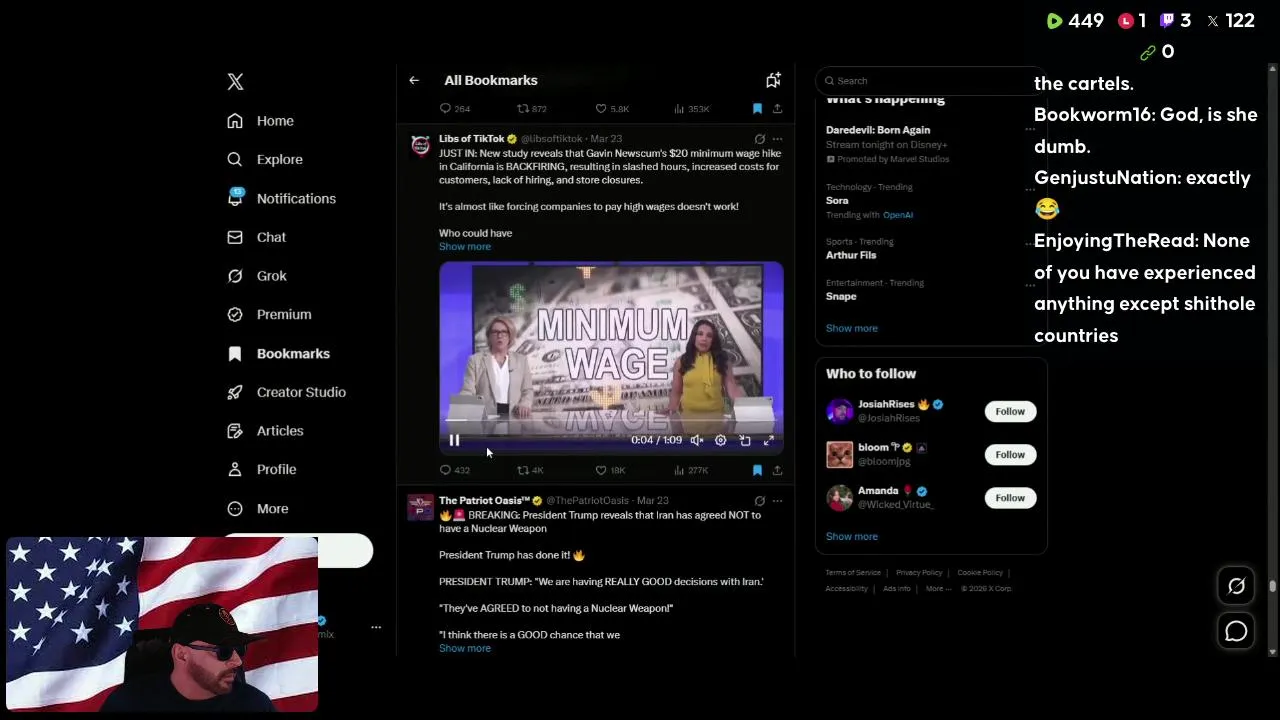Open video settings gear
The image size is (1280, 720).
720,440
